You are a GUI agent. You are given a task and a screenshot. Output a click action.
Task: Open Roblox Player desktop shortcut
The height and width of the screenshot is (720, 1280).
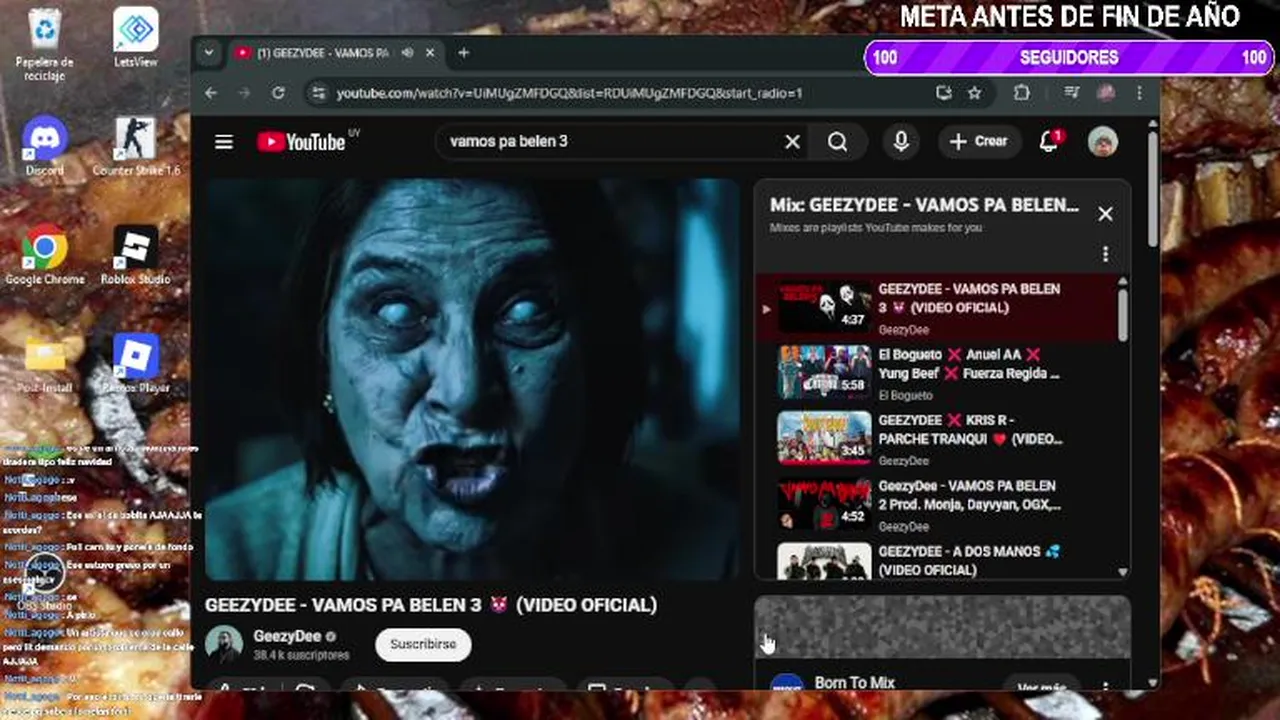tap(135, 364)
